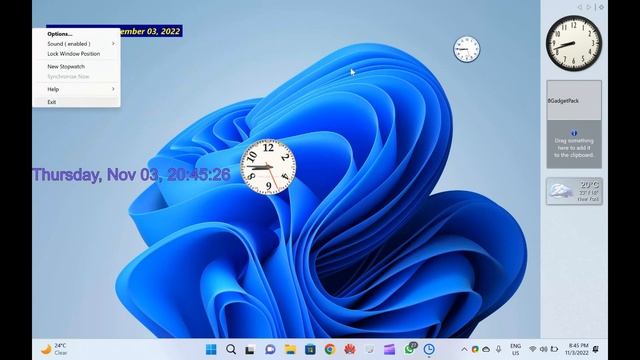The width and height of the screenshot is (640, 360).
Task: Click the blue clock app taskbar icon
Action: (x=429, y=349)
